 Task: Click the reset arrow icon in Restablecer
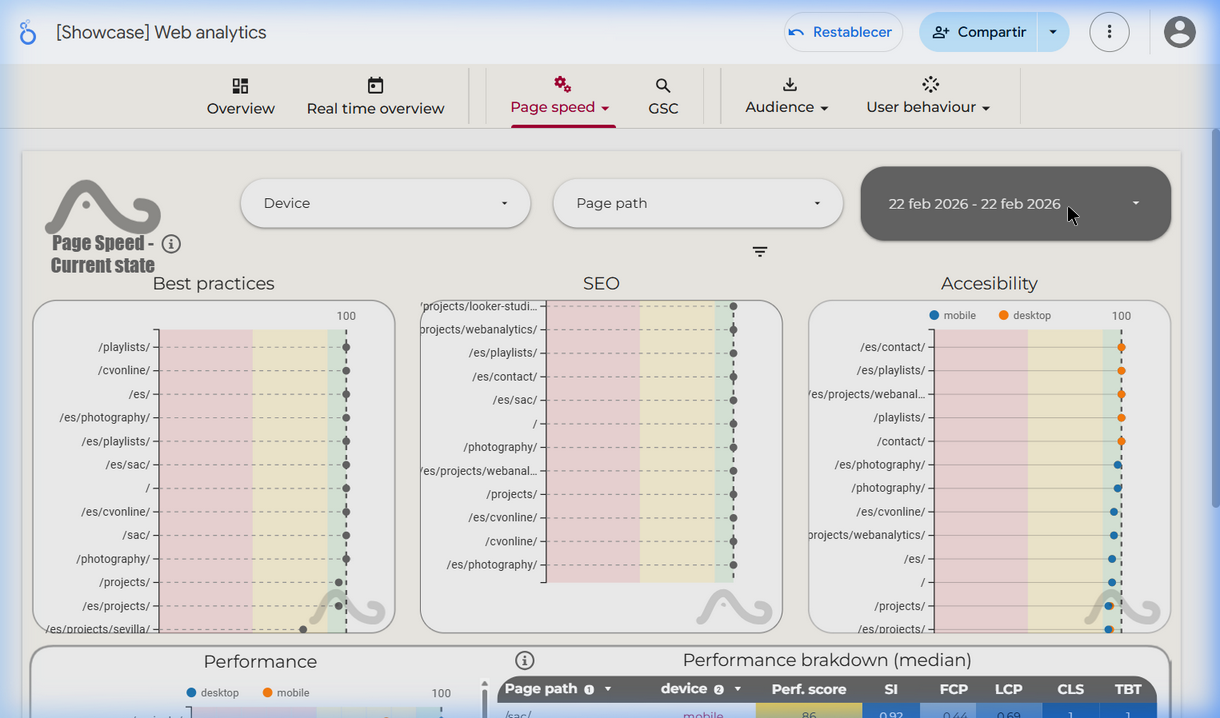pos(796,33)
